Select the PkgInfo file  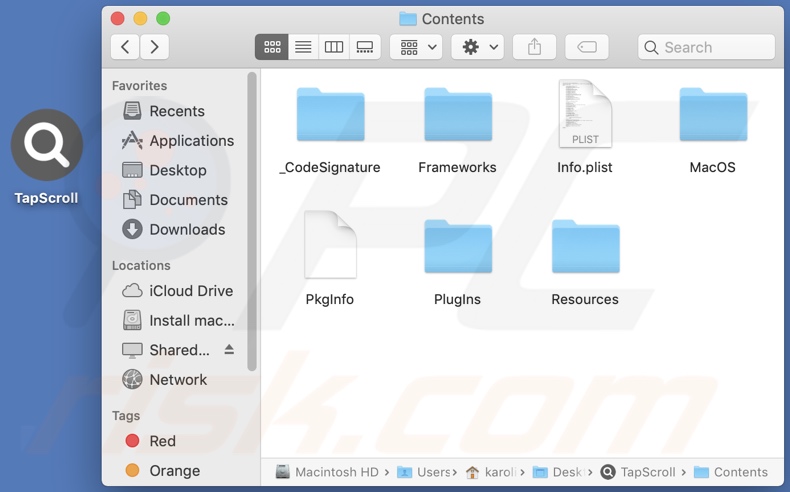pyautogui.click(x=330, y=259)
